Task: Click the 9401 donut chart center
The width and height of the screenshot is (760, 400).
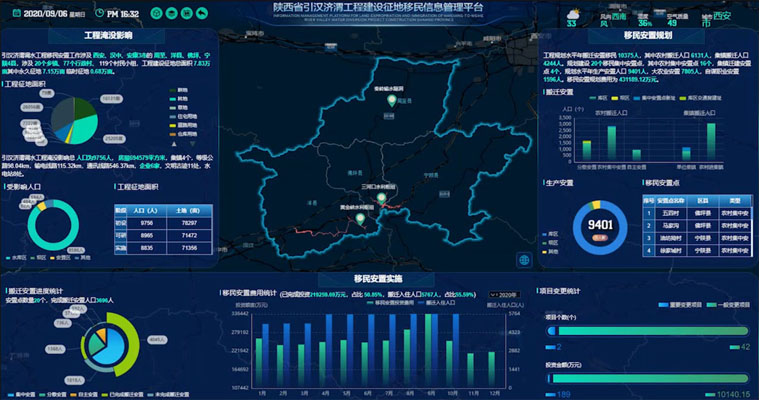Action: point(600,225)
